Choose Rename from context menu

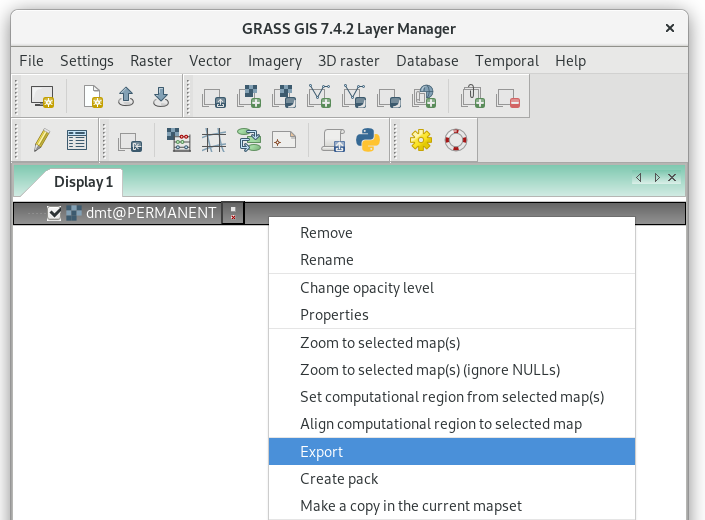pyautogui.click(x=452, y=260)
